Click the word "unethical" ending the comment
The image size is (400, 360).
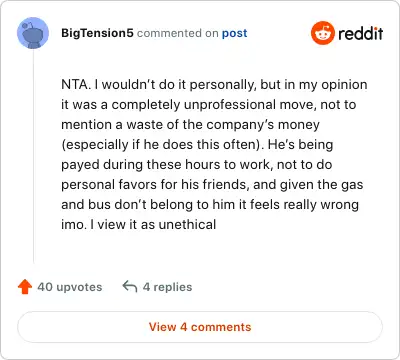[187, 224]
